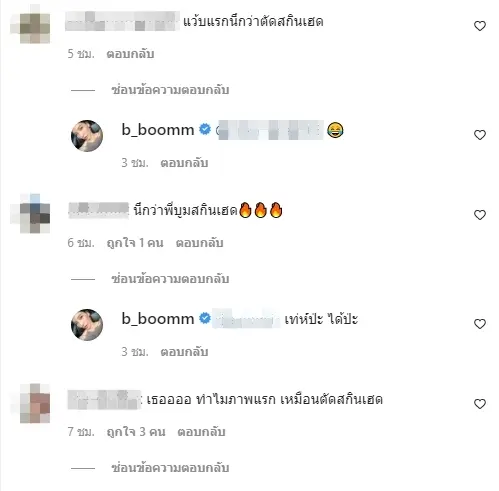Image resolution: width=499 pixels, height=491 pixels.
Task: View the ถูกใจ 1 คน likes list
Action: coord(135,243)
